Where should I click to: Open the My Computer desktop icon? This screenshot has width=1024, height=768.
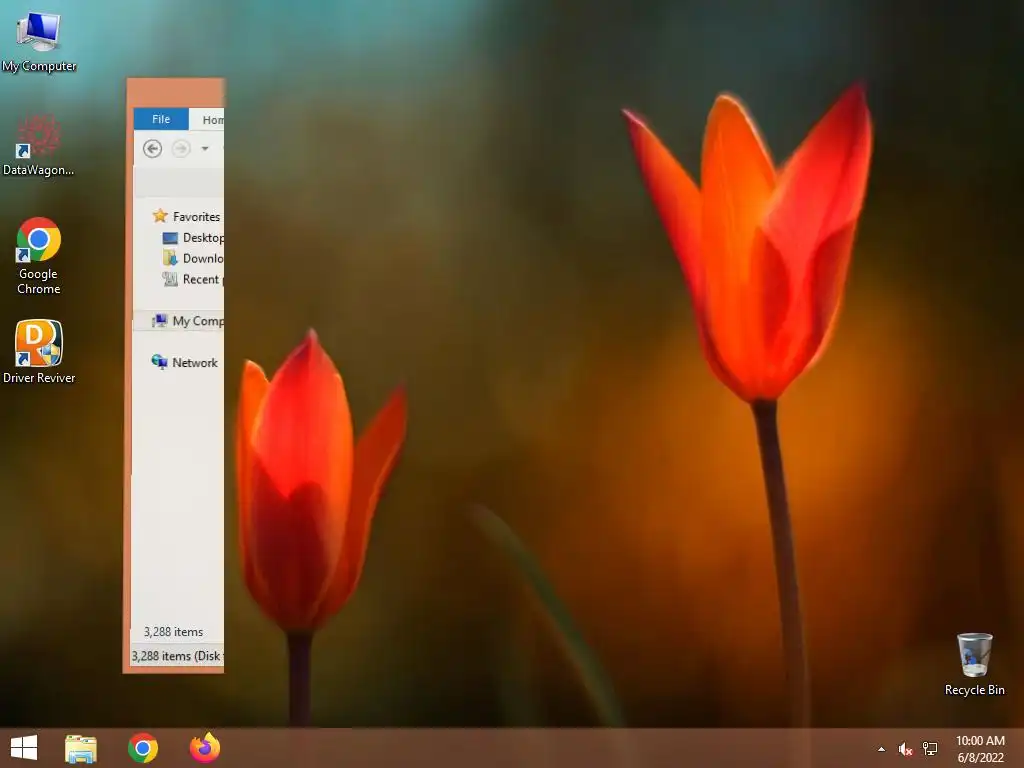(x=39, y=41)
